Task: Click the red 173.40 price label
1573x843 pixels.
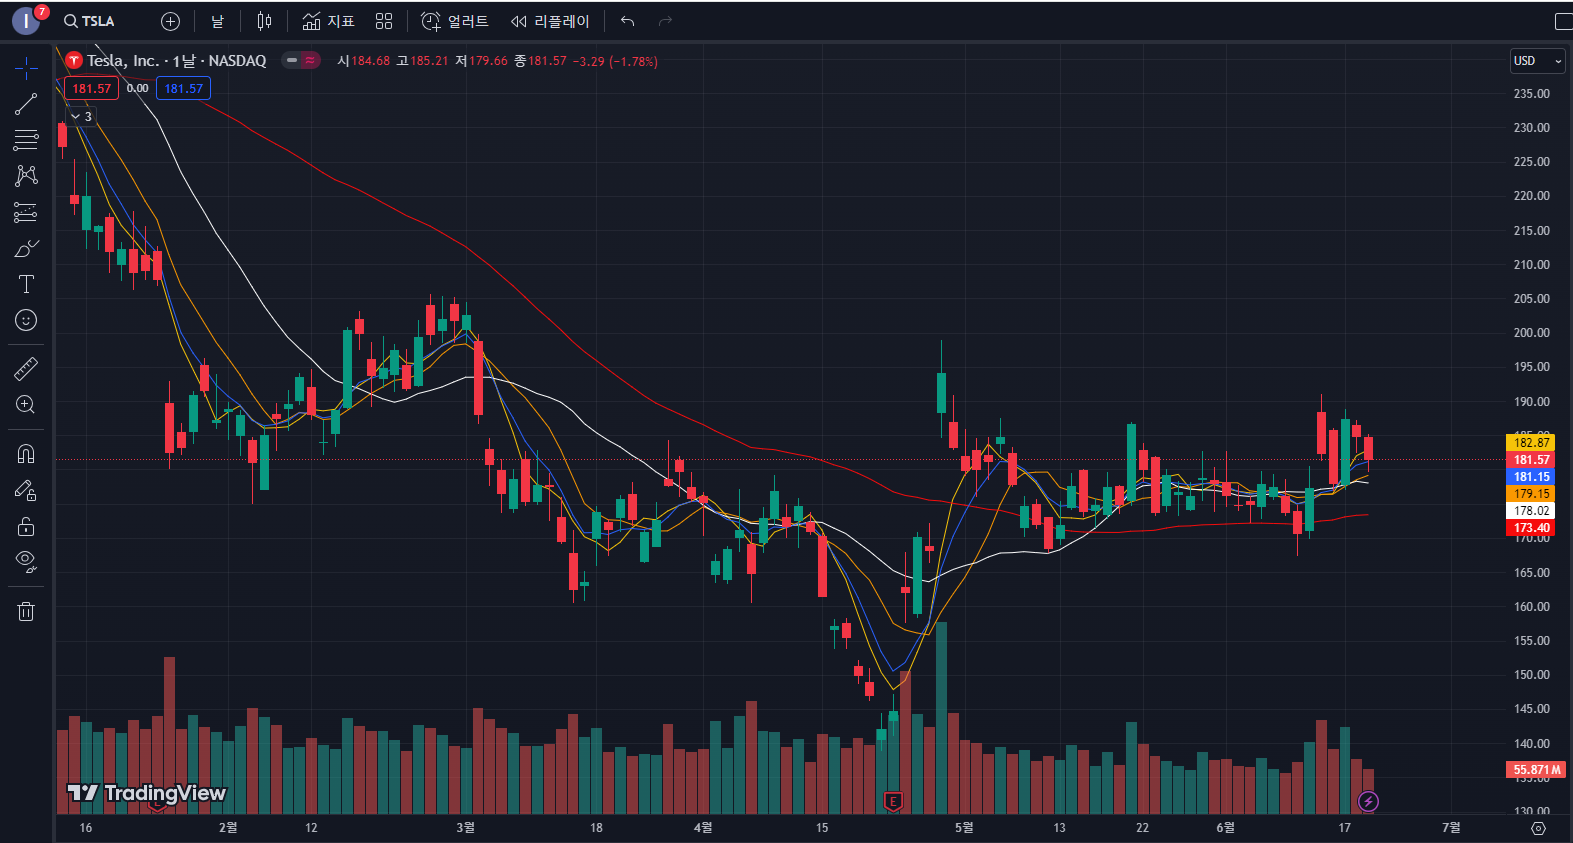Action: pyautogui.click(x=1531, y=528)
